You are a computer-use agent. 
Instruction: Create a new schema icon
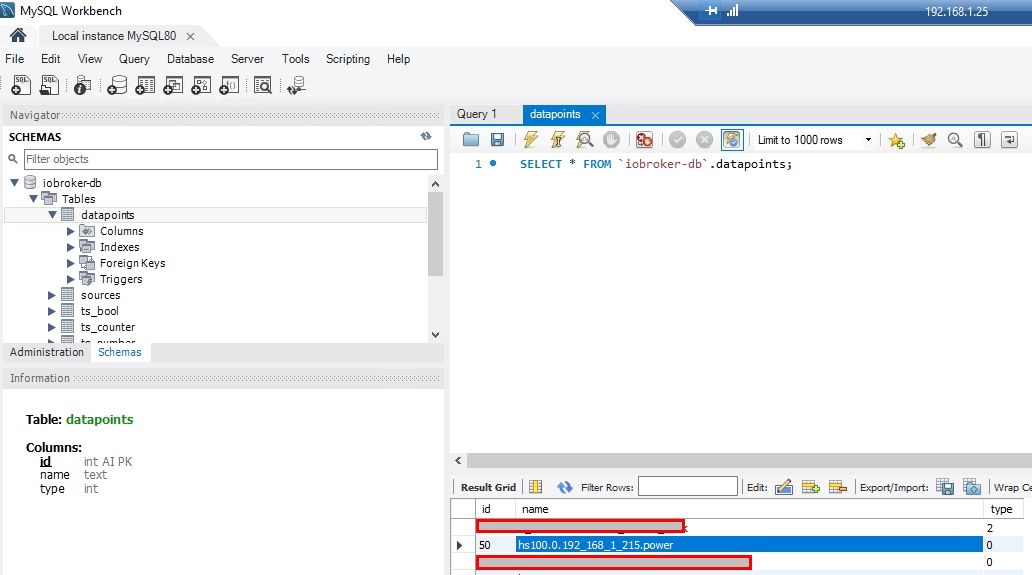[x=116, y=85]
